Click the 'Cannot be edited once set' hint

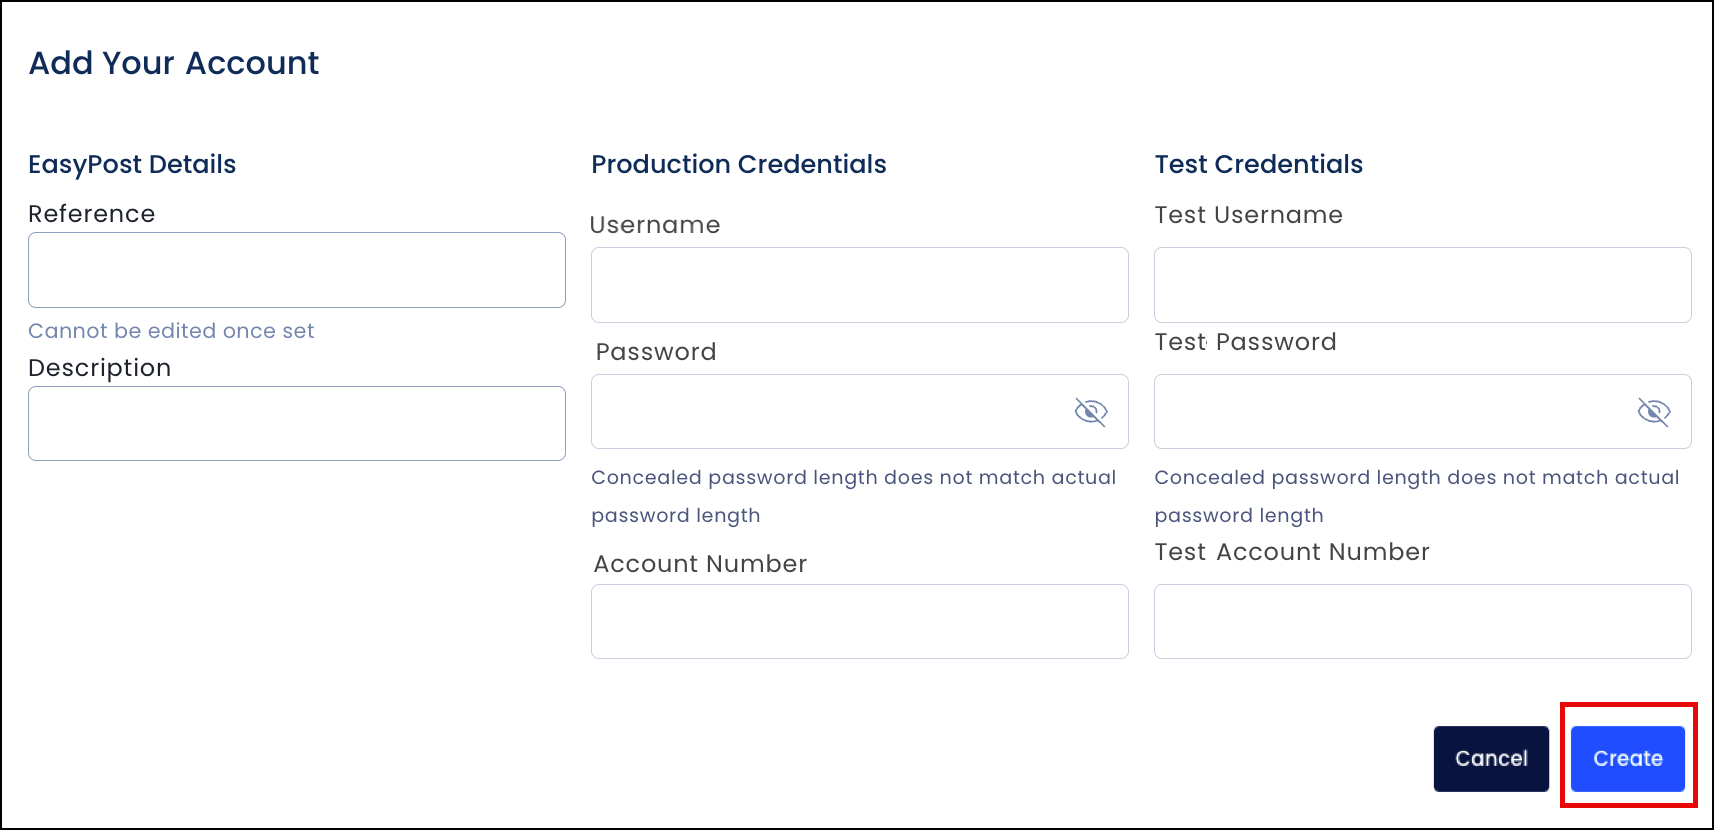pyautogui.click(x=171, y=331)
